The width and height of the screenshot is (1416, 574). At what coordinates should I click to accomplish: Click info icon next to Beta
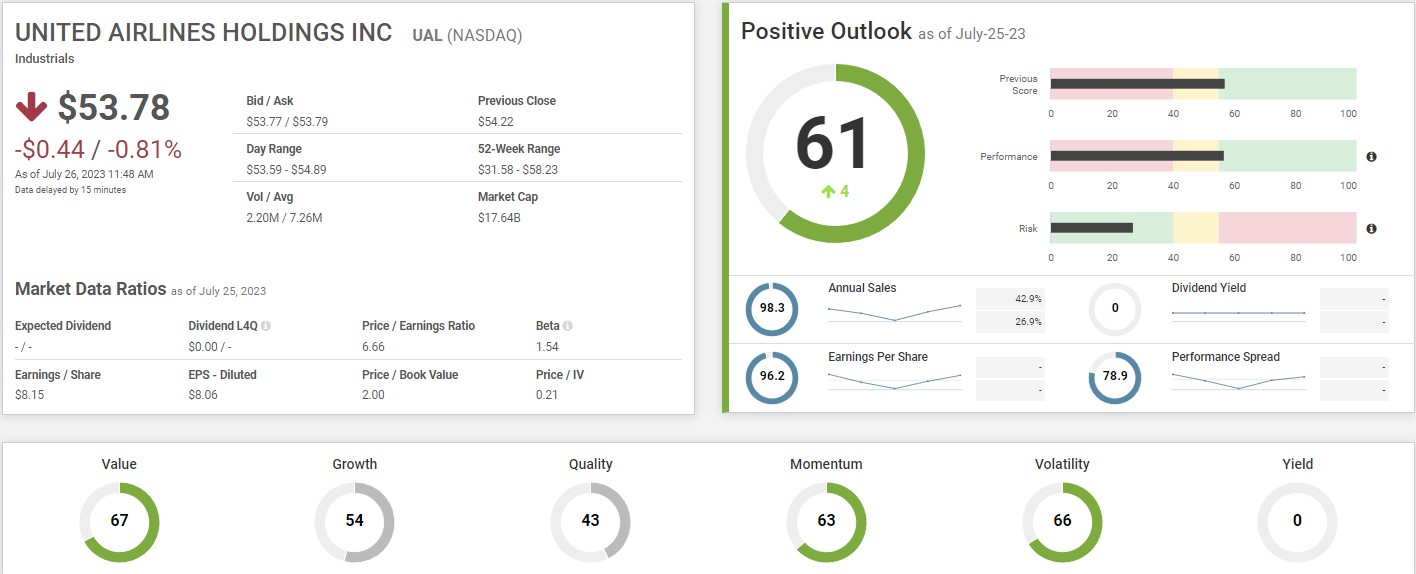567,326
